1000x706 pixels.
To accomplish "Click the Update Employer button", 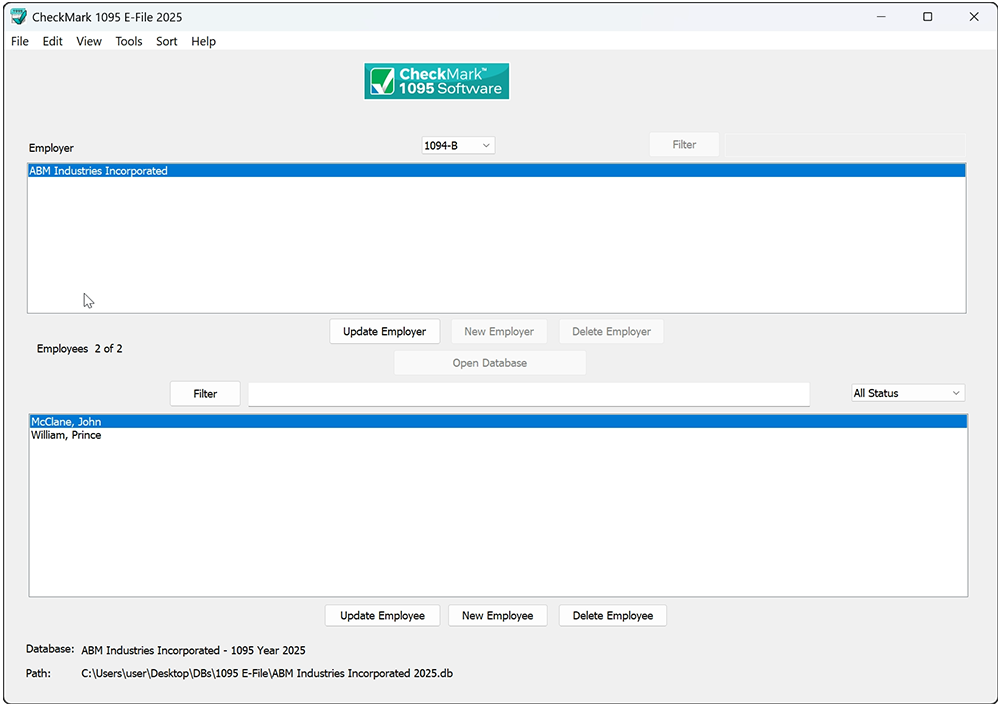I will 385,332.
